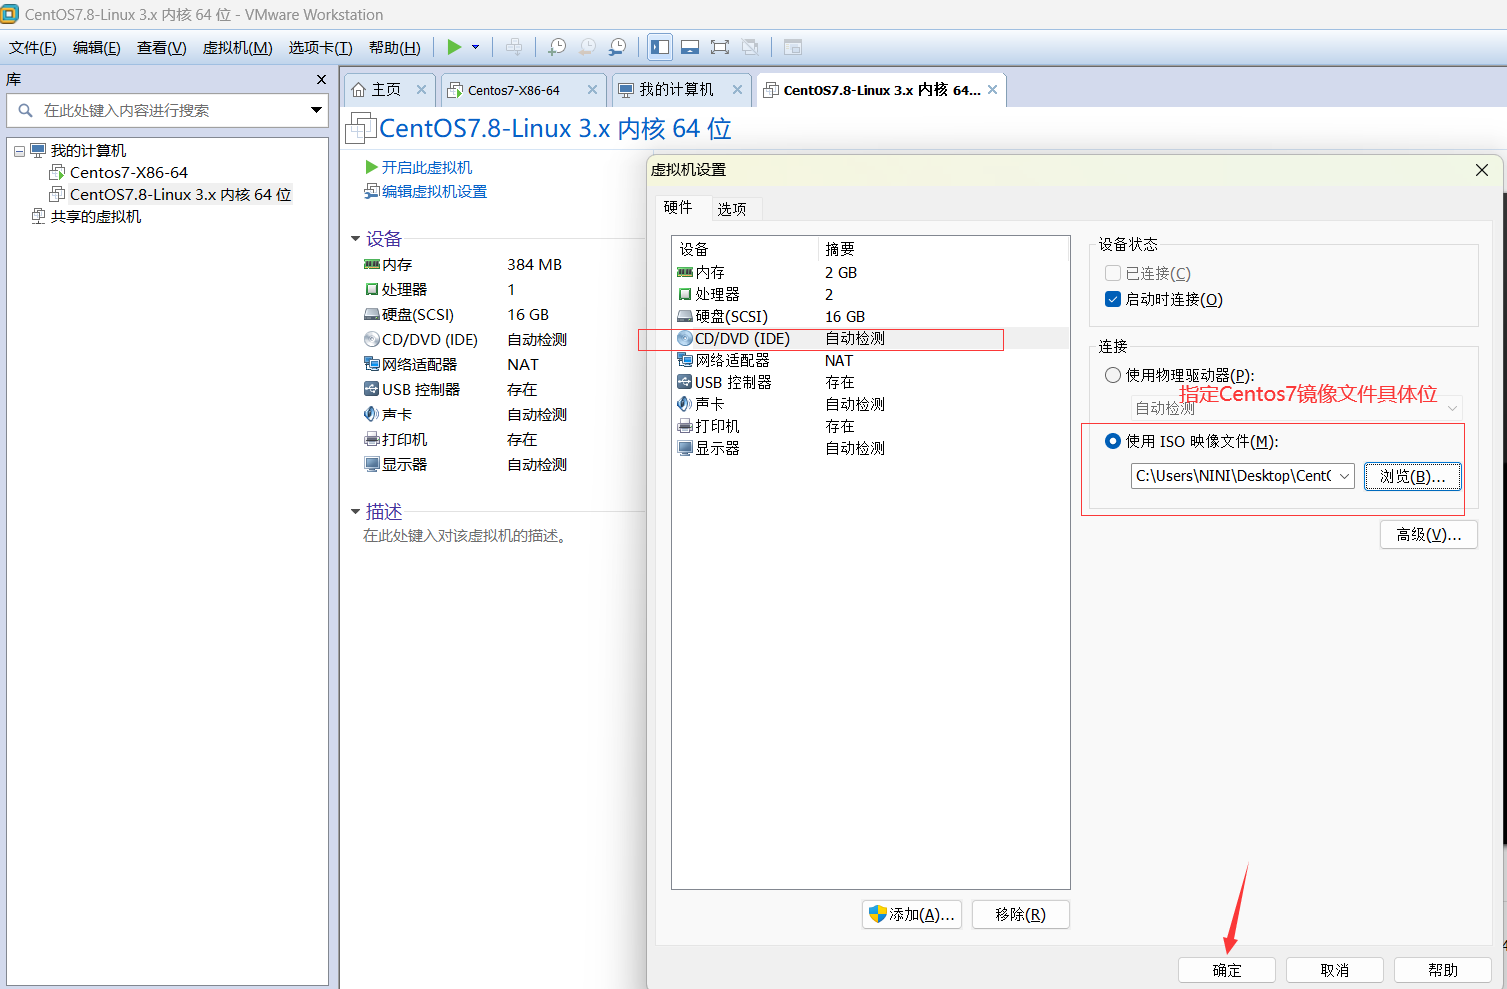Switch to the 选项 tab in settings dialog

tap(732, 209)
